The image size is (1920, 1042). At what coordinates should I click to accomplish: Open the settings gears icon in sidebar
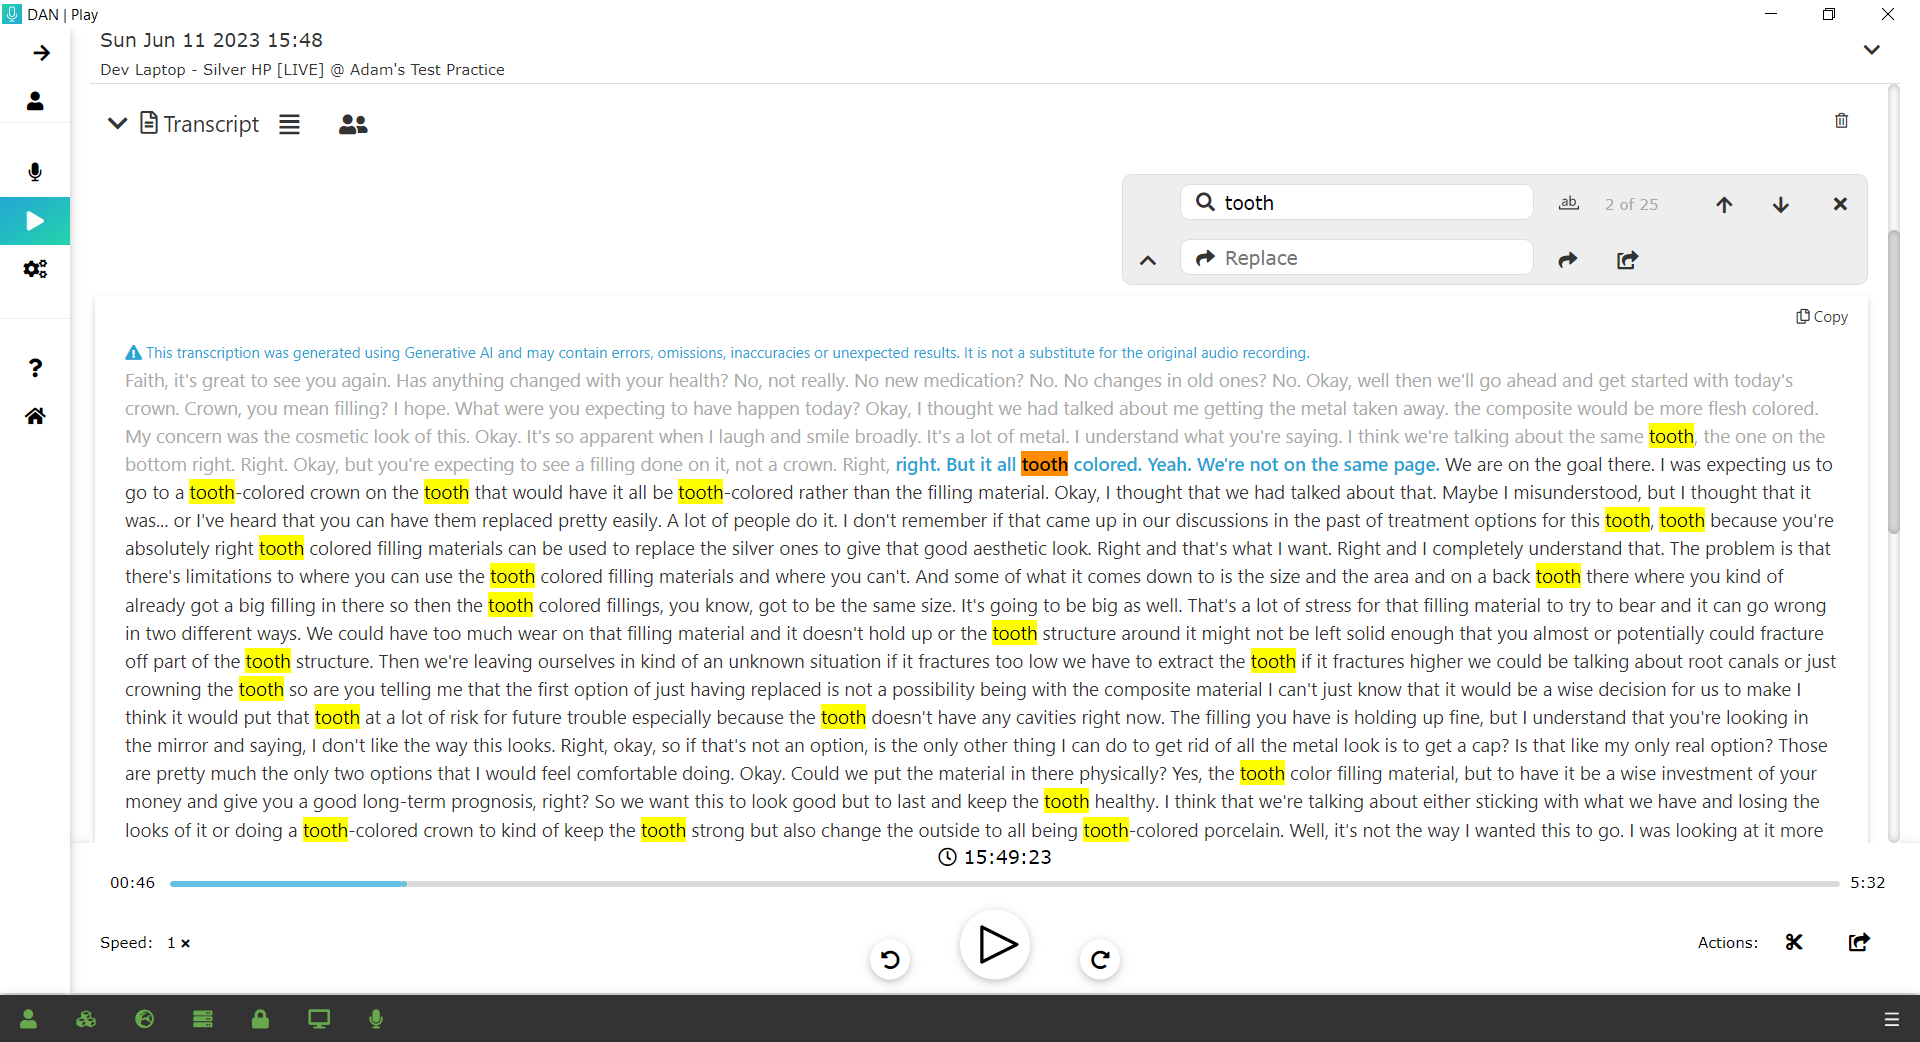point(35,269)
